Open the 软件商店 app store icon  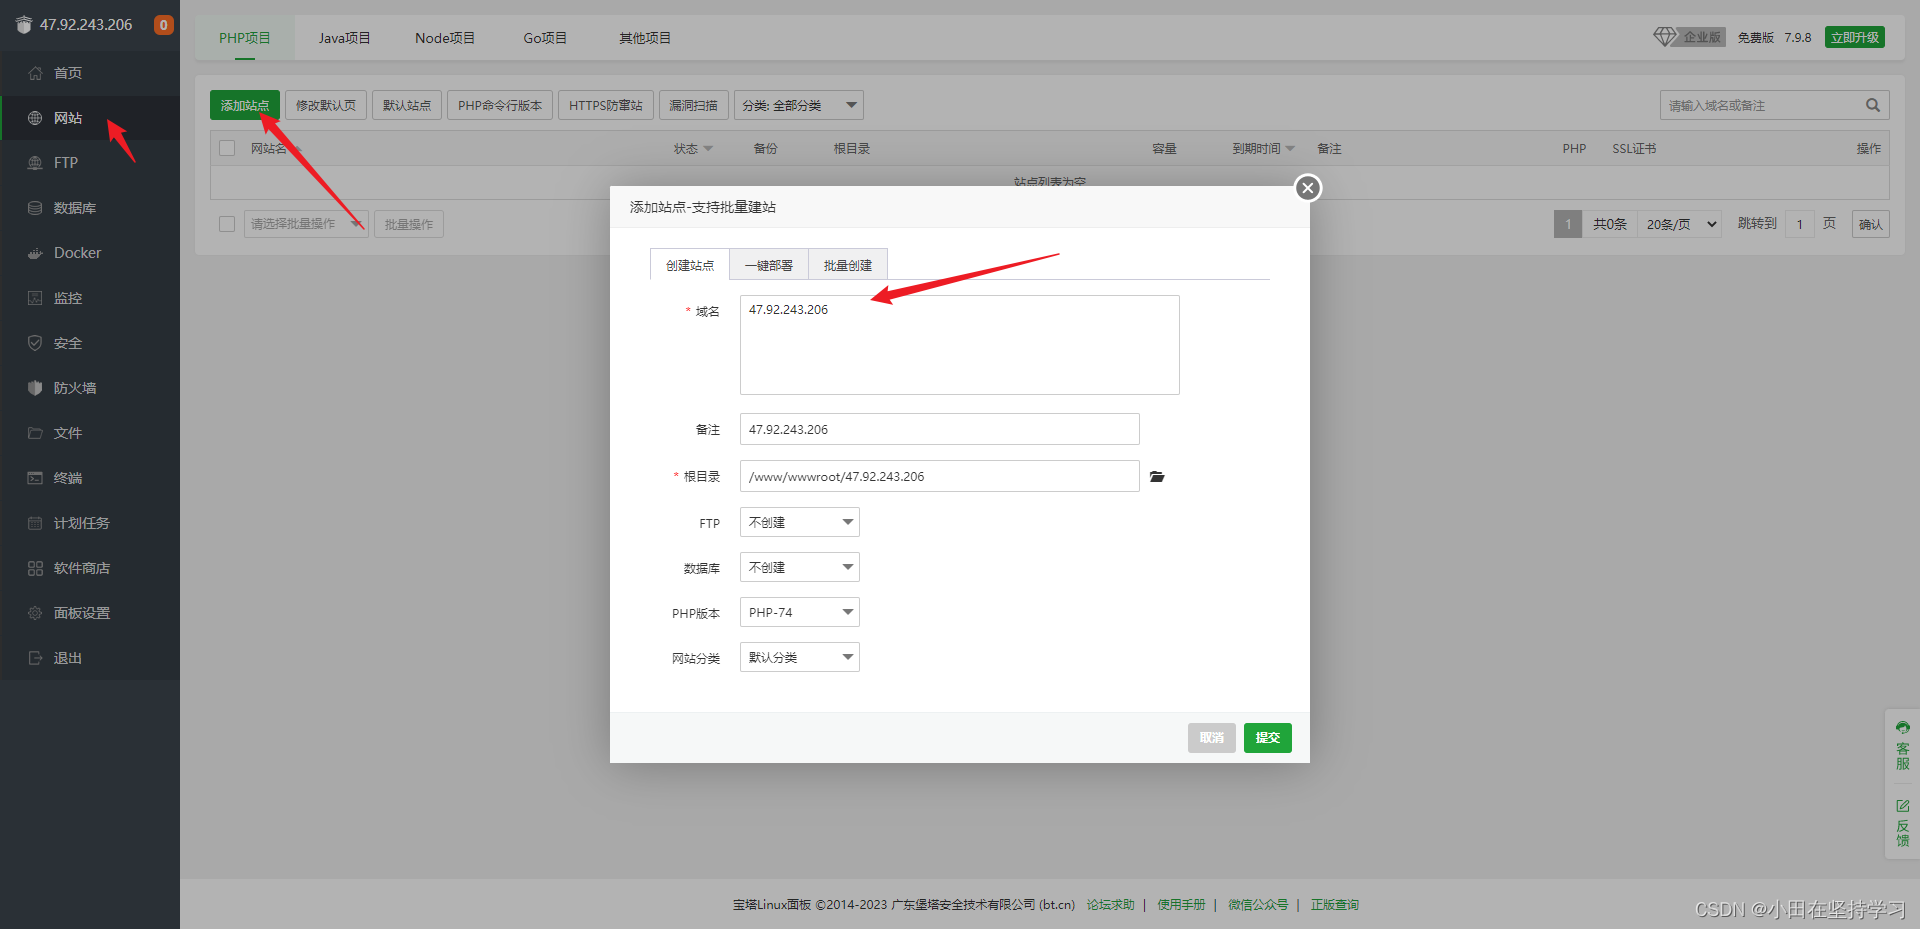35,568
